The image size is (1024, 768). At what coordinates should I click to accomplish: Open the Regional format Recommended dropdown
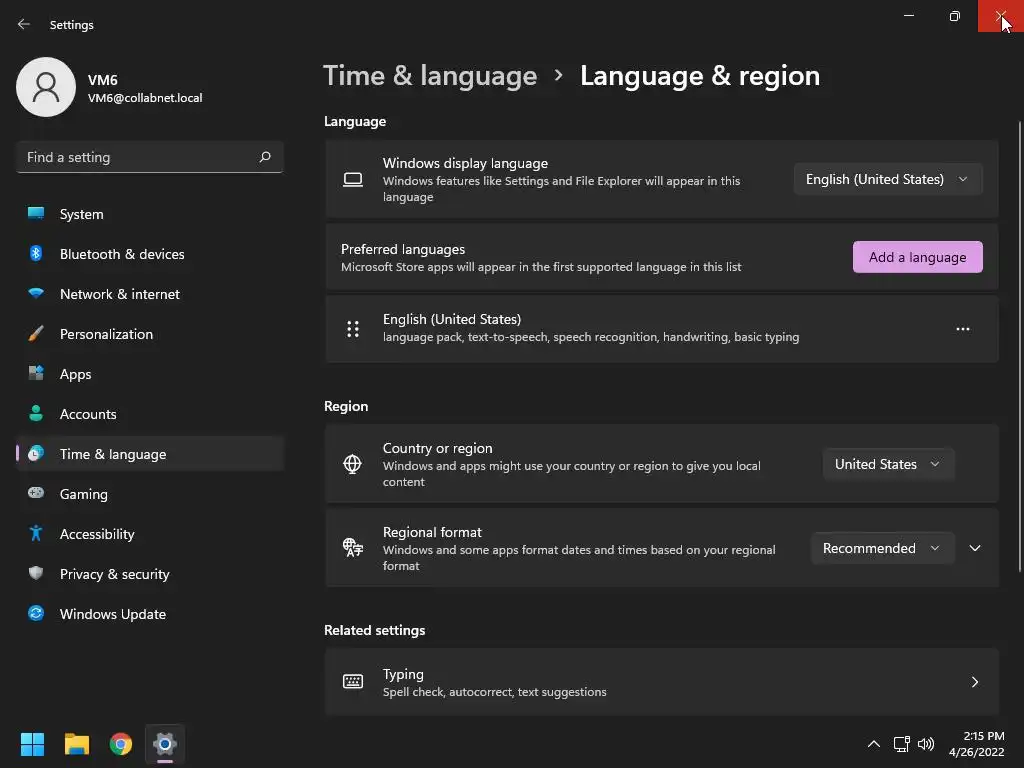(882, 548)
